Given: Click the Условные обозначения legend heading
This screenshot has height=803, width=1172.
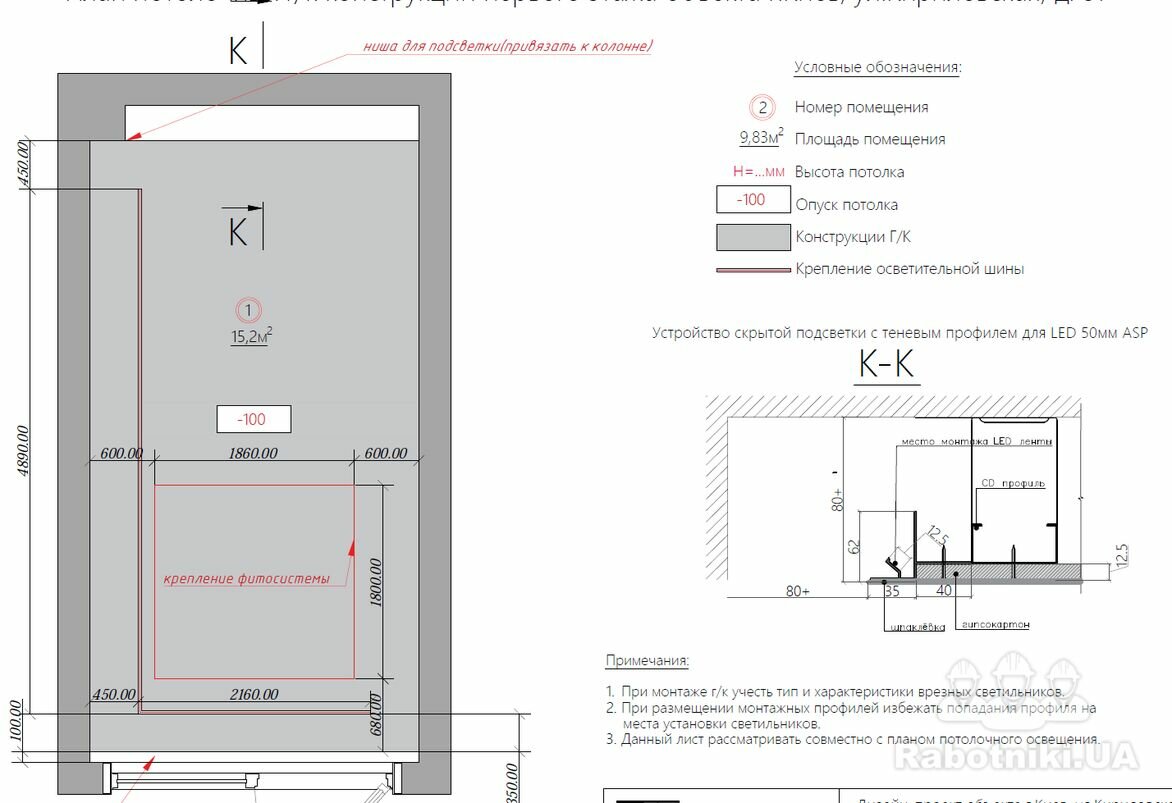Looking at the screenshot, I should tap(877, 68).
